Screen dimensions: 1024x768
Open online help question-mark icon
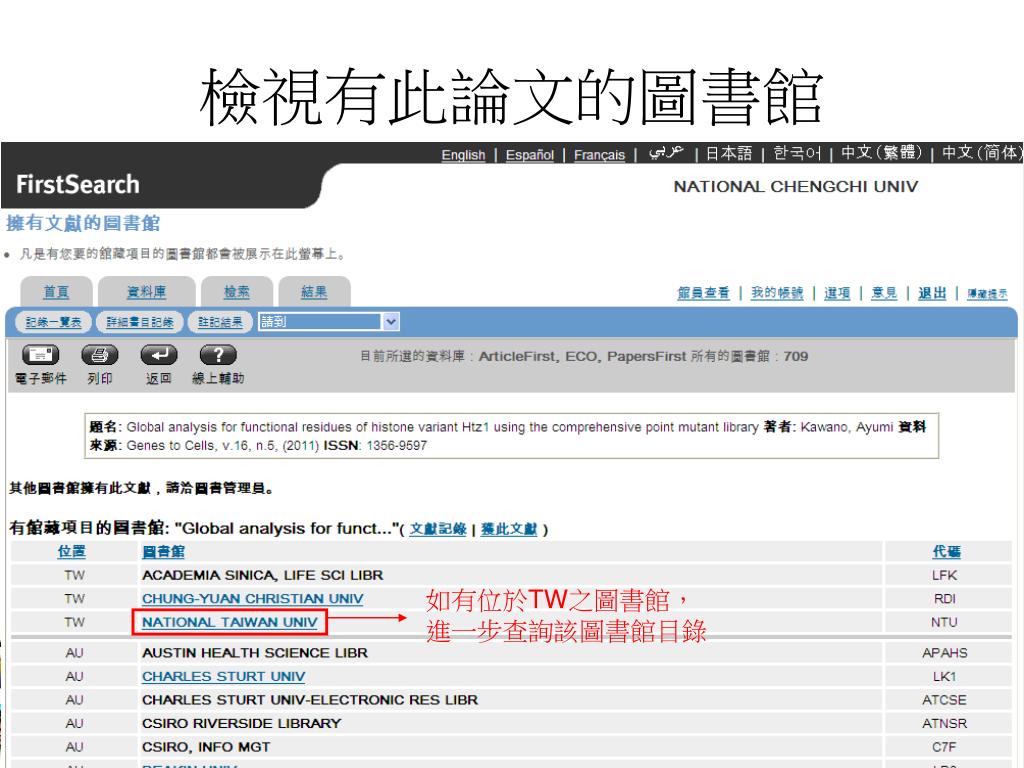tap(218, 355)
